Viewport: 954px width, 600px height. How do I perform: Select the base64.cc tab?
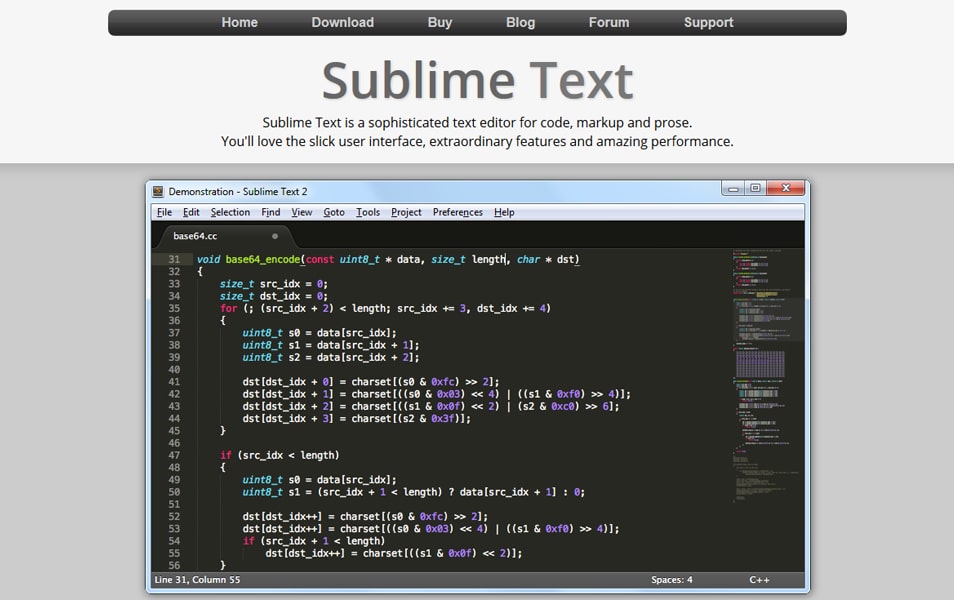point(224,236)
